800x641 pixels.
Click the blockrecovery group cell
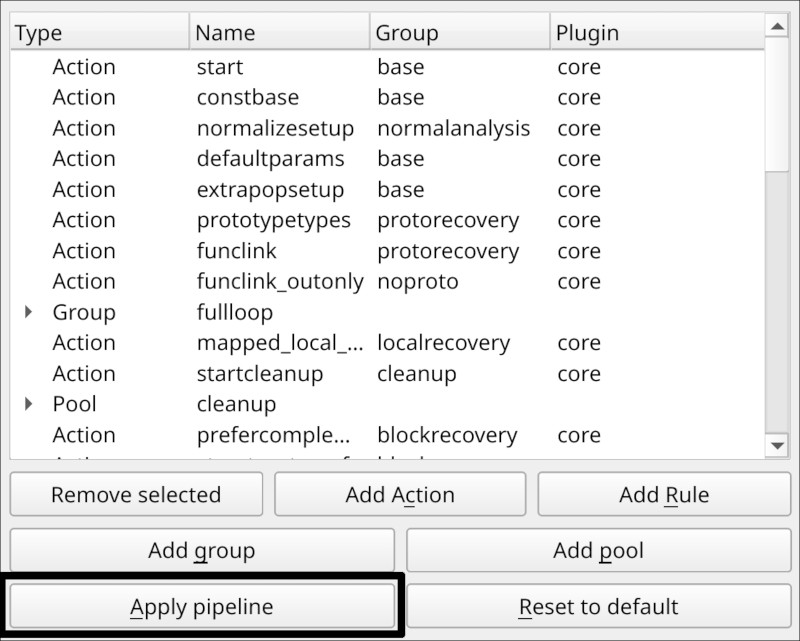(447, 435)
